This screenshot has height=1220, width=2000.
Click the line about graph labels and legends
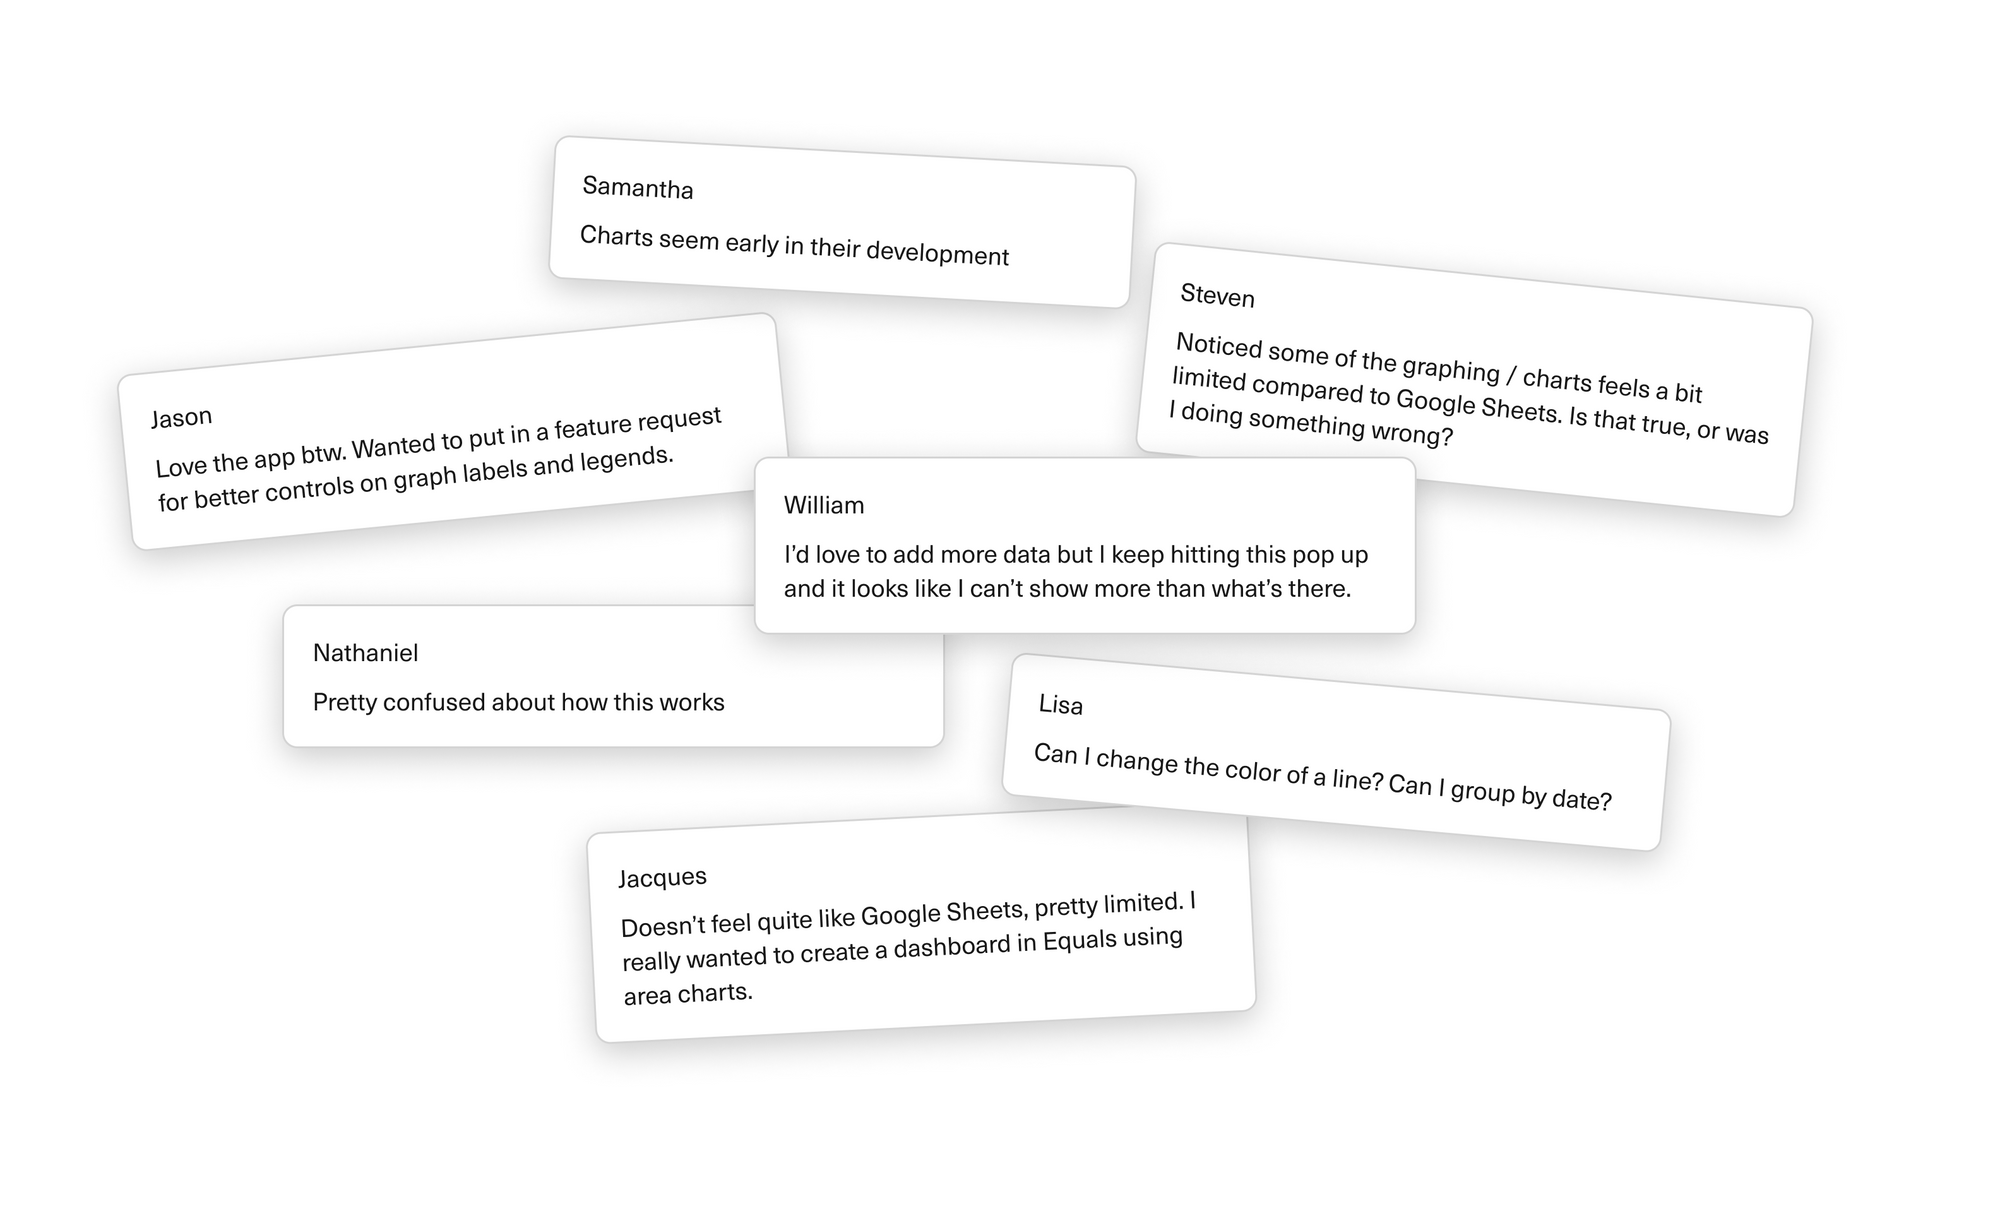coord(416,480)
